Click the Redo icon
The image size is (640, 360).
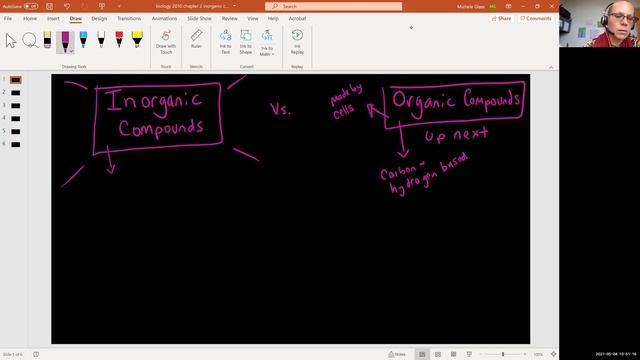[84, 7]
